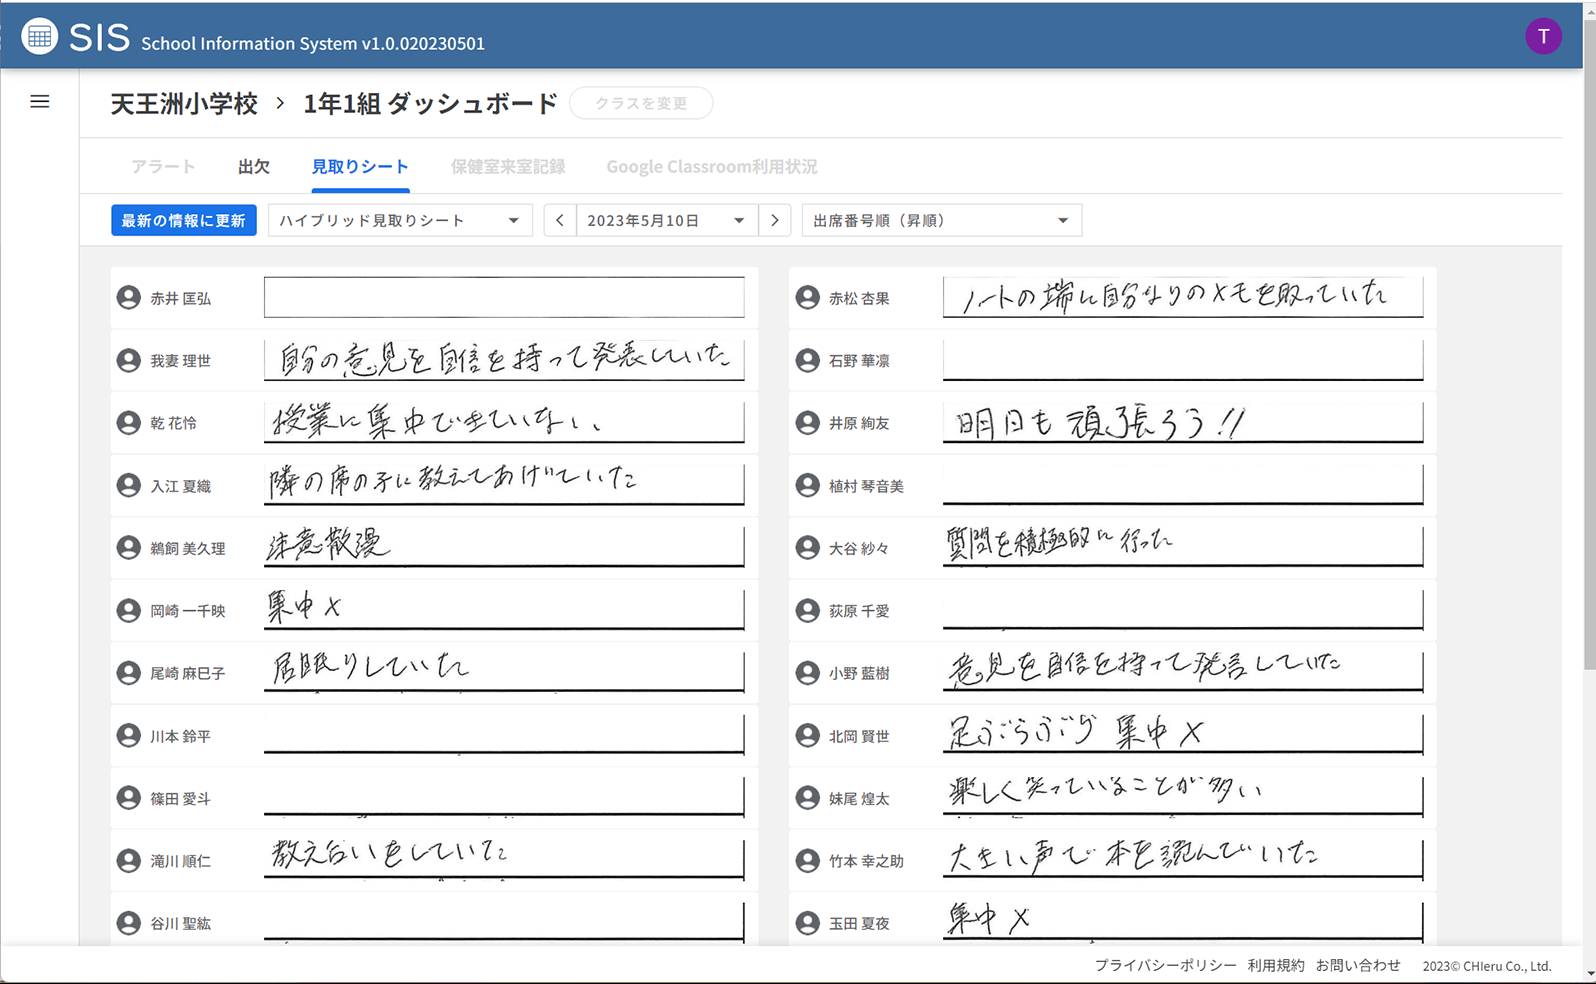Screen dimensions: 1596x984
Task: Click the empty note field for 植村 琴音美
Action: pos(1183,485)
